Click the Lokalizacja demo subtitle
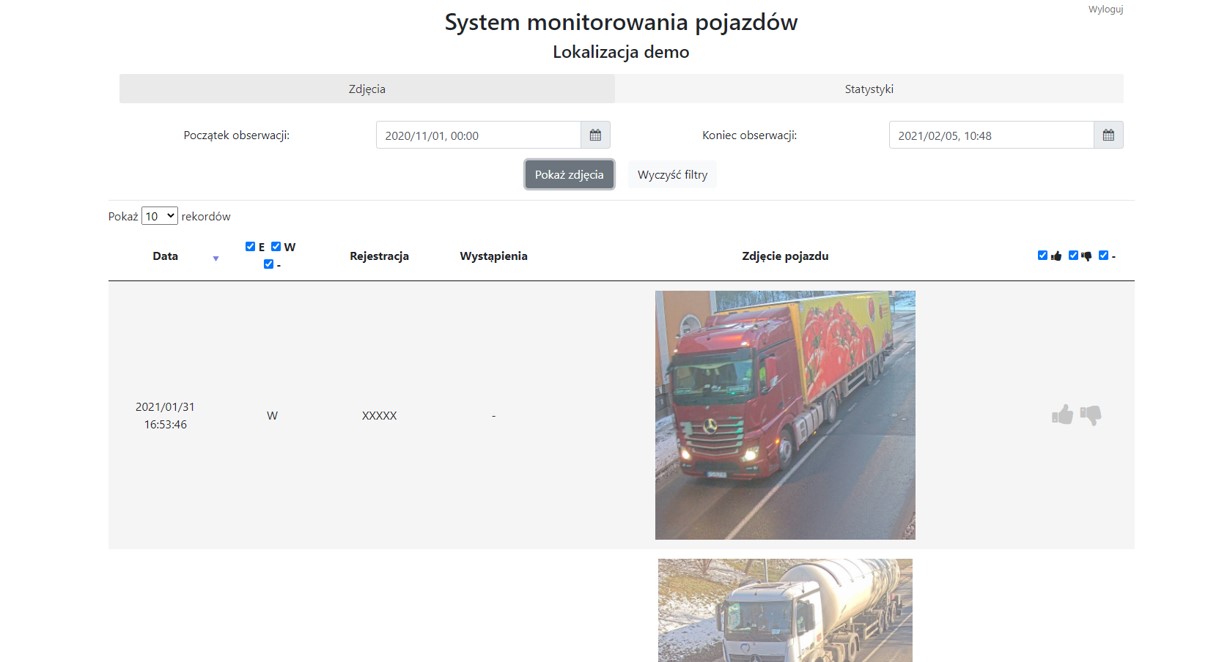The height and width of the screenshot is (662, 1208). [x=621, y=52]
